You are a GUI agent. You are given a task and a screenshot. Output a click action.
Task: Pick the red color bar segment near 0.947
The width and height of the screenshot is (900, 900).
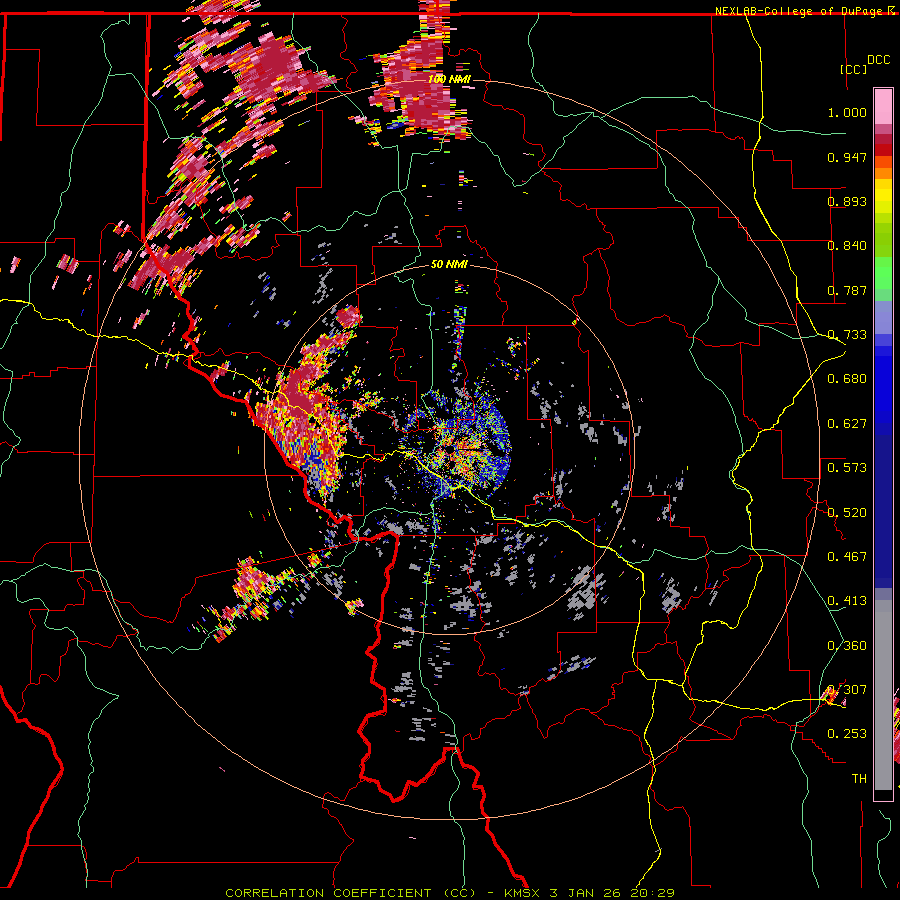click(x=883, y=150)
